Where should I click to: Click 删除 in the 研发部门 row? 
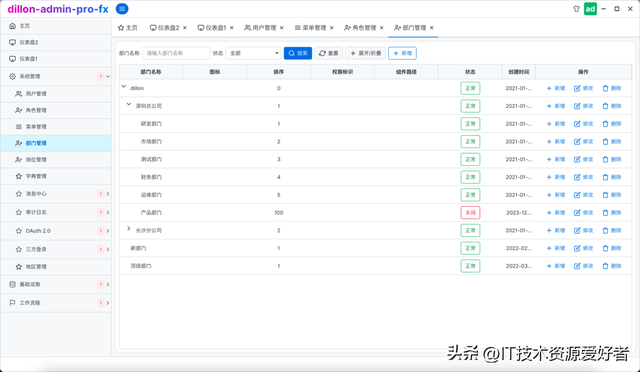tap(611, 124)
